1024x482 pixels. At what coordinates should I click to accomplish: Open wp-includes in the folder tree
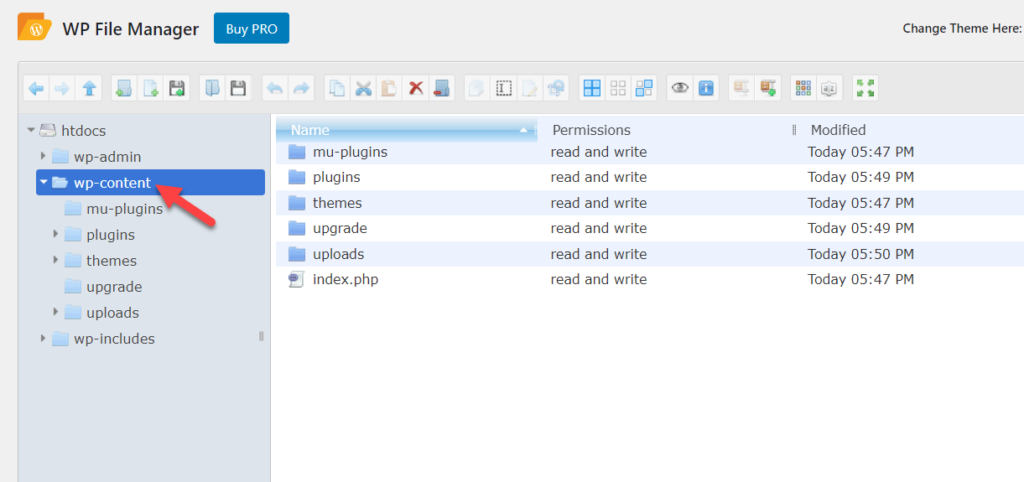[114, 339]
